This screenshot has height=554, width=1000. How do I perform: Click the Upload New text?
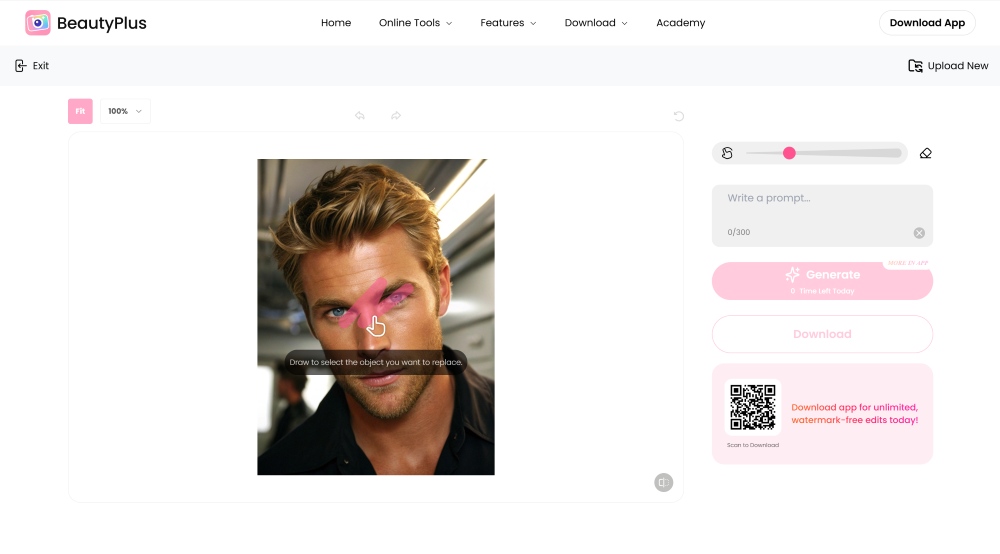(958, 66)
